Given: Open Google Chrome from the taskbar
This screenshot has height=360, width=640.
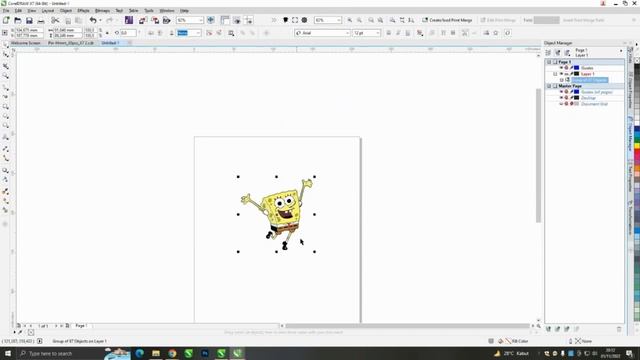Looking at the screenshot, I should (x=172, y=353).
